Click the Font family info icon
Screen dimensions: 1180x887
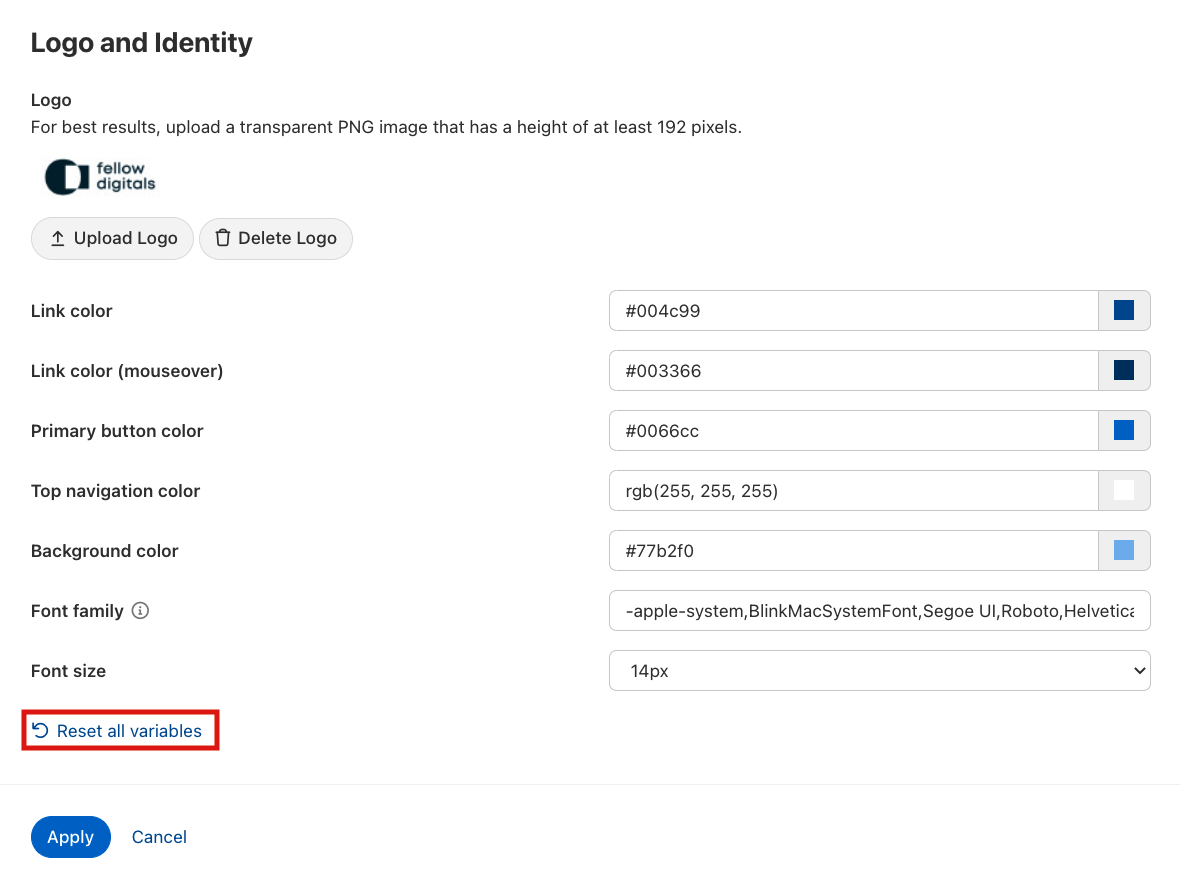pos(141,611)
